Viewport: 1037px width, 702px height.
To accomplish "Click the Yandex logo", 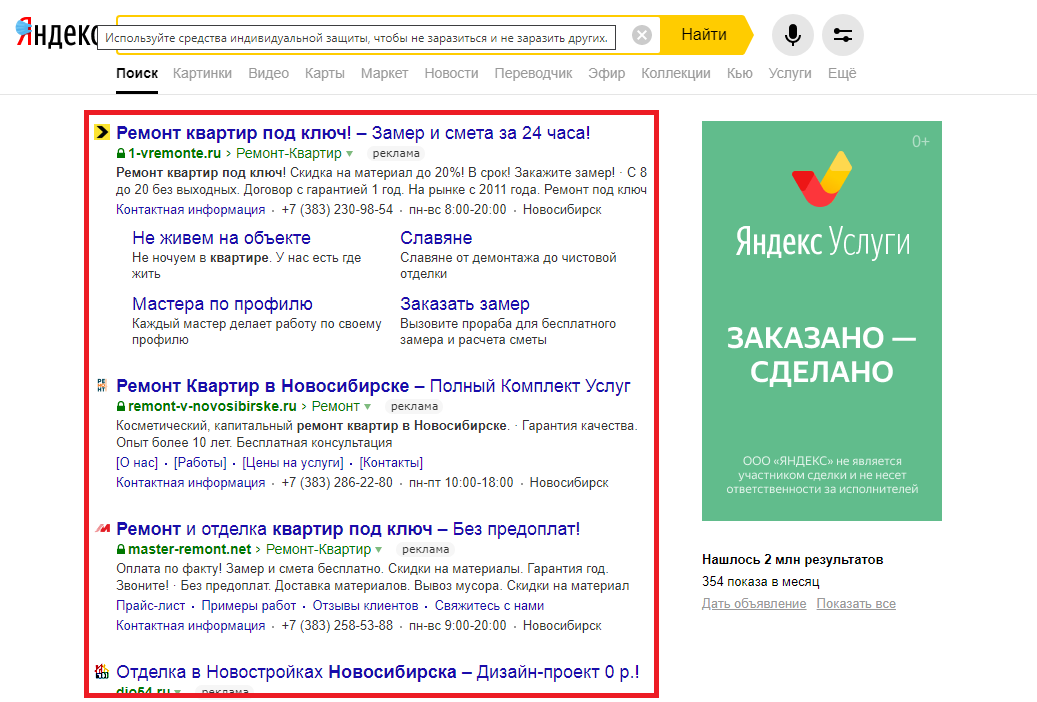I will point(57,33).
